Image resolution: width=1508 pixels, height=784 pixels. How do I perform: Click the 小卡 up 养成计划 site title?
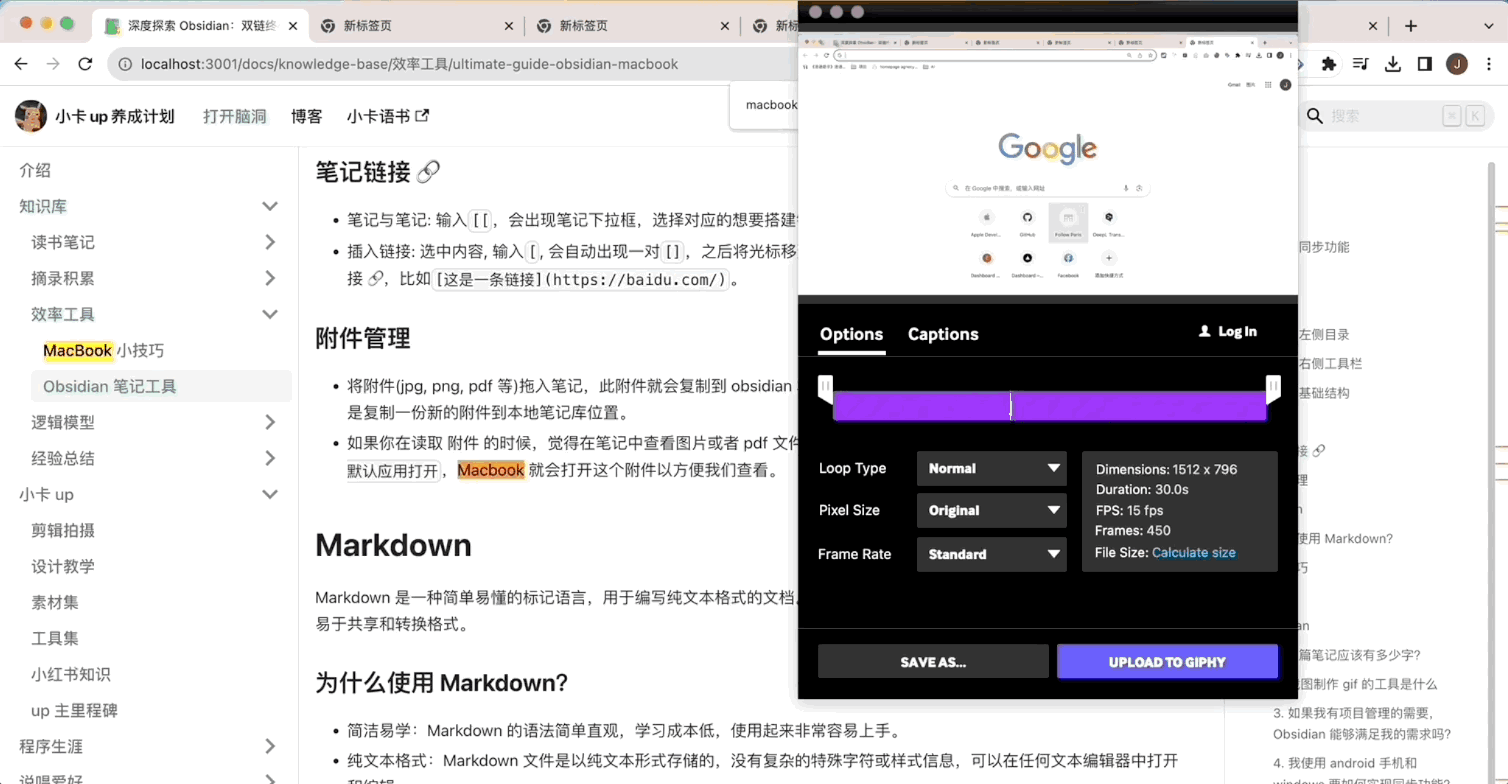point(115,116)
